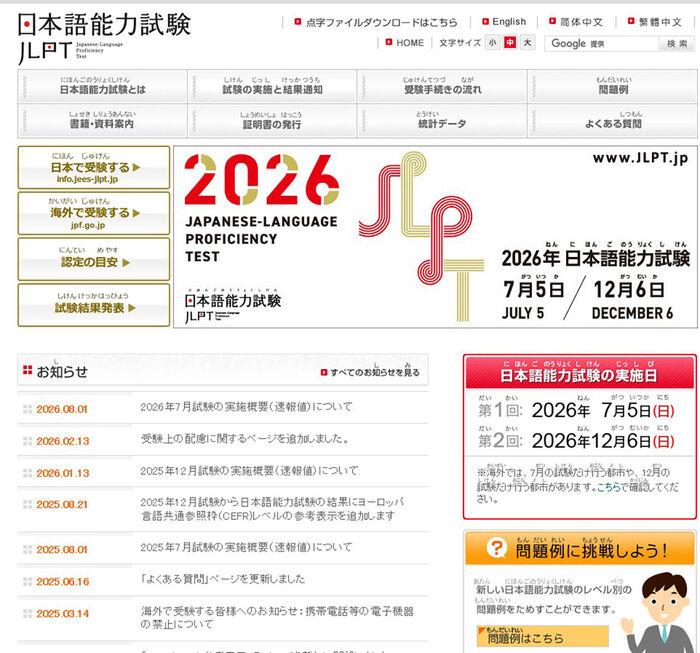700x653 pixels.
Task: Click the date 2026.02.13
Action: click(x=62, y=441)
